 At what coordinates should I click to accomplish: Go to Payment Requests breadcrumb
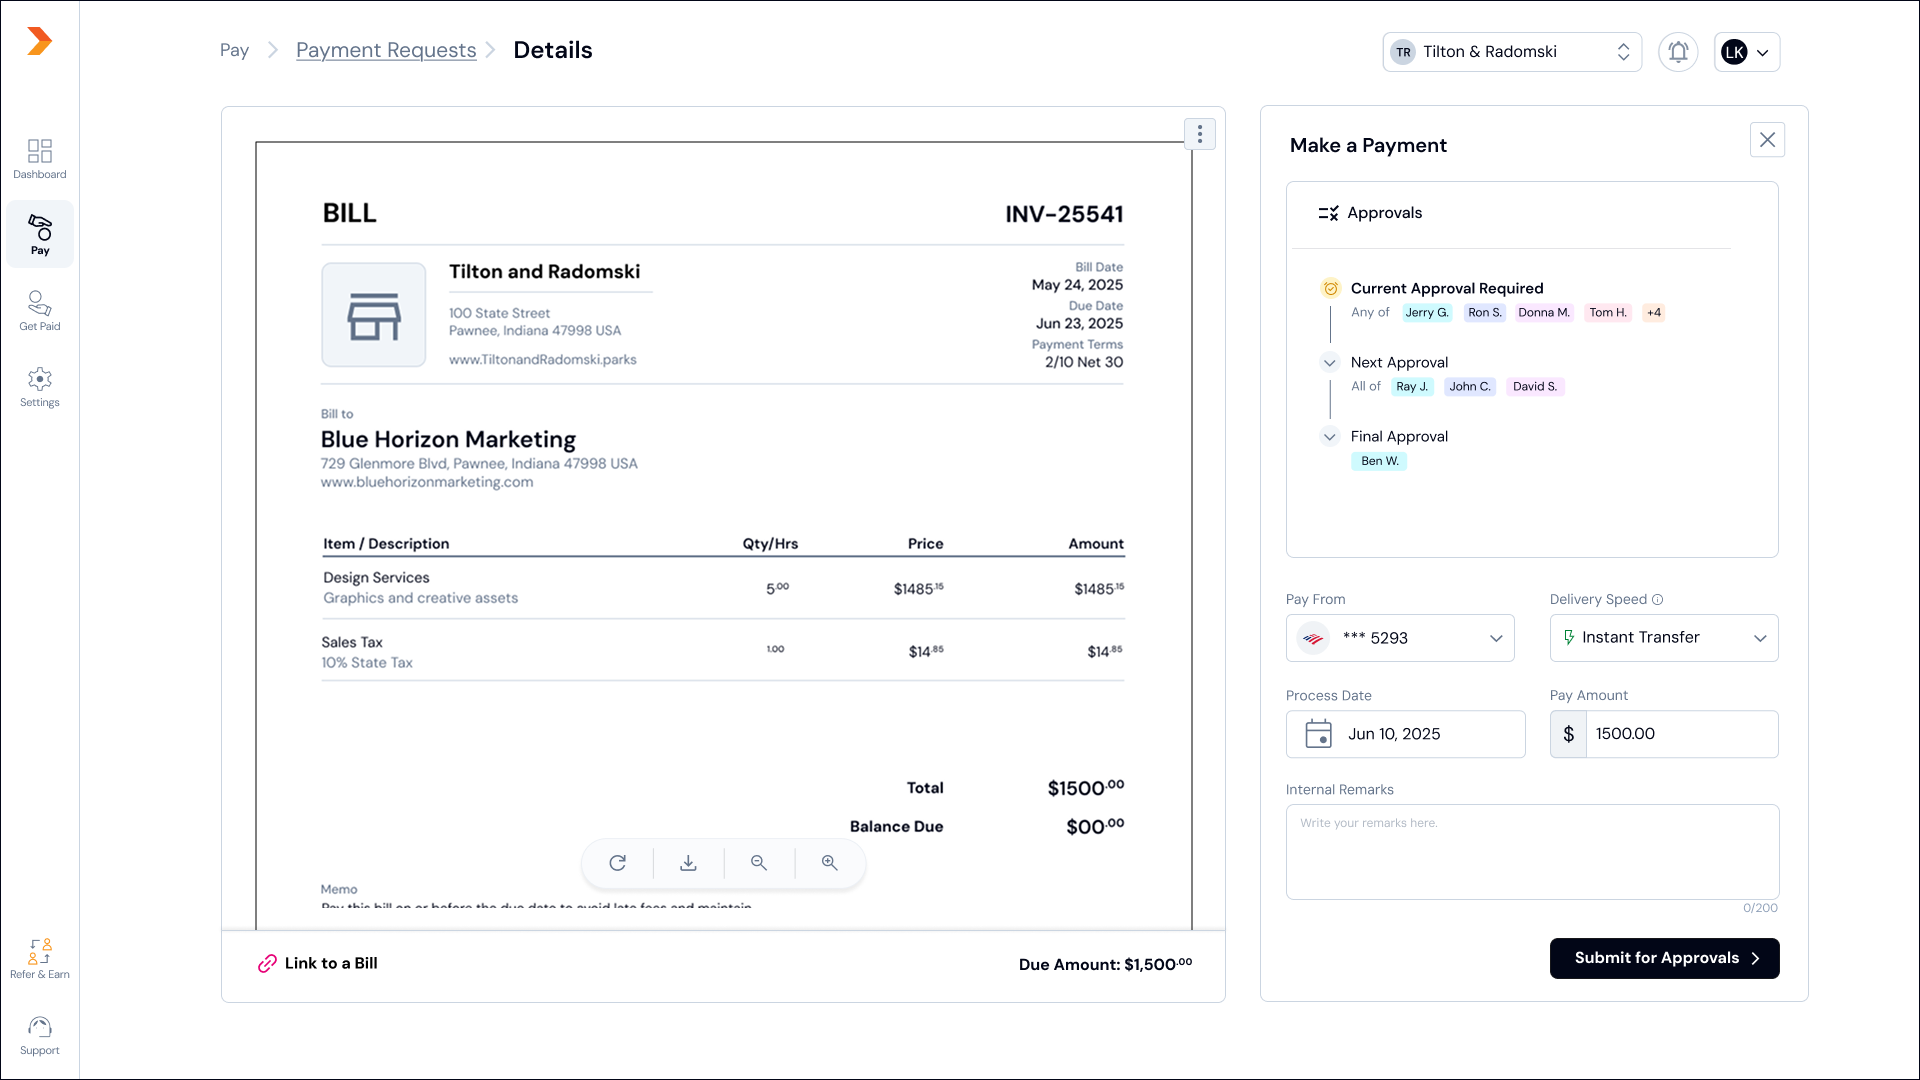[x=386, y=50]
